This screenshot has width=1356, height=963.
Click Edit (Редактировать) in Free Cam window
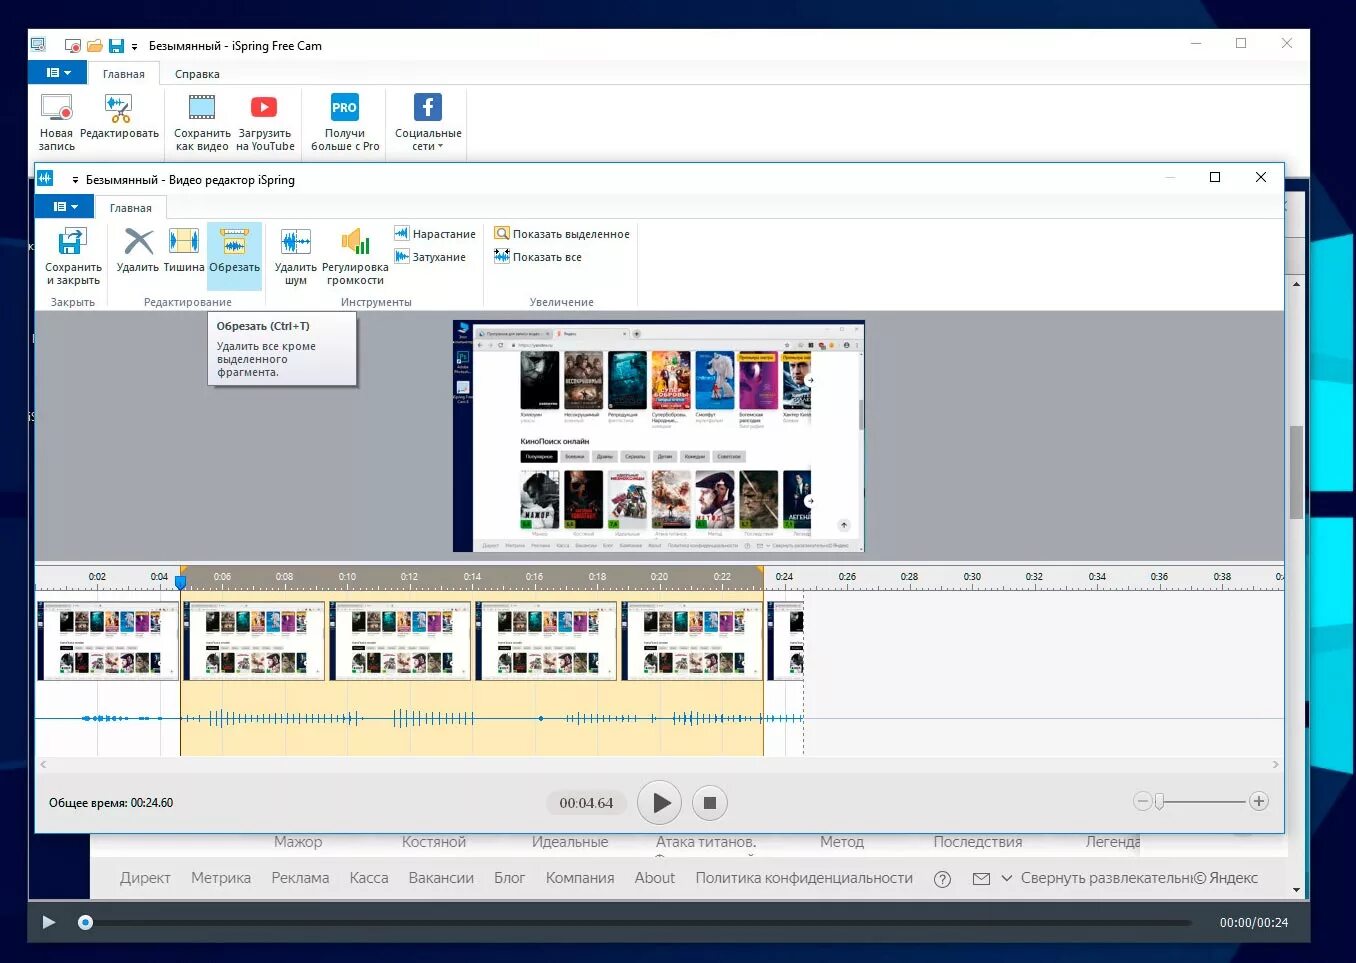(x=119, y=116)
